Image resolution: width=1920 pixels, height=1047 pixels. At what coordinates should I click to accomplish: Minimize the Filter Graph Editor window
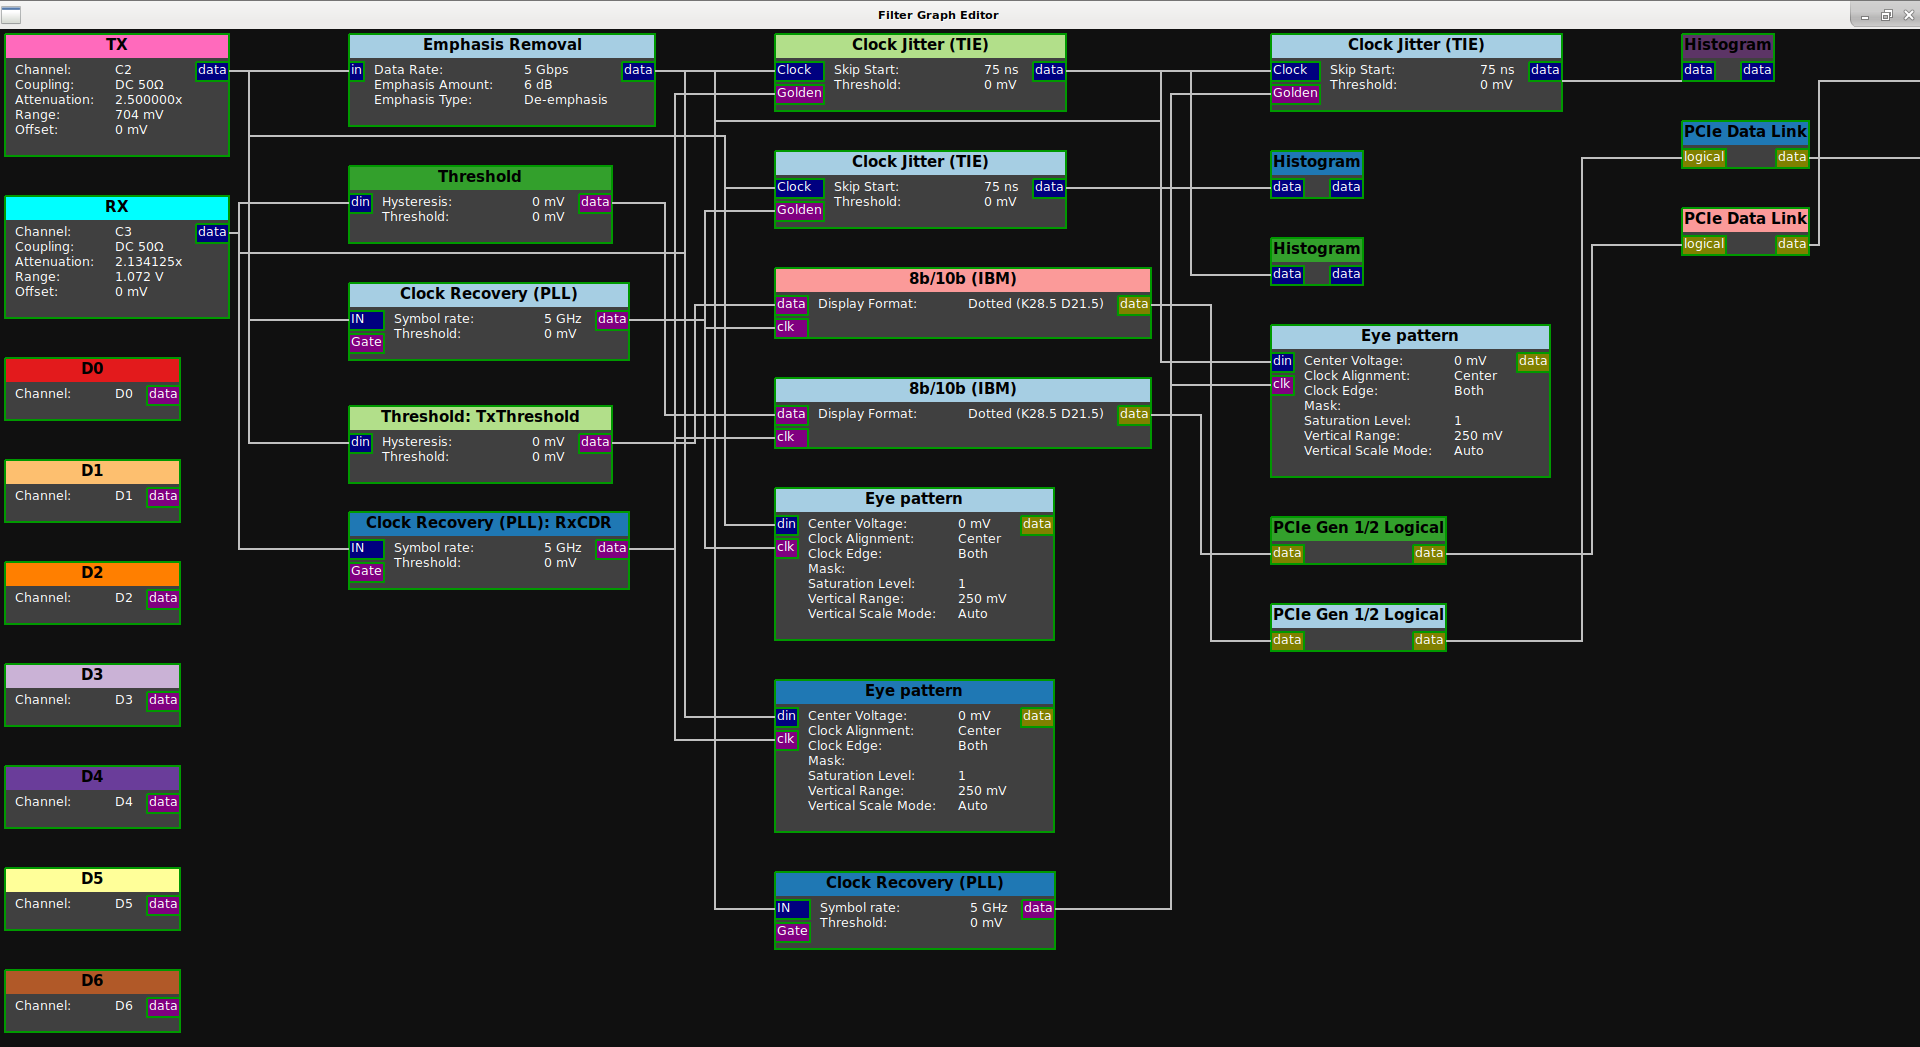point(1865,15)
